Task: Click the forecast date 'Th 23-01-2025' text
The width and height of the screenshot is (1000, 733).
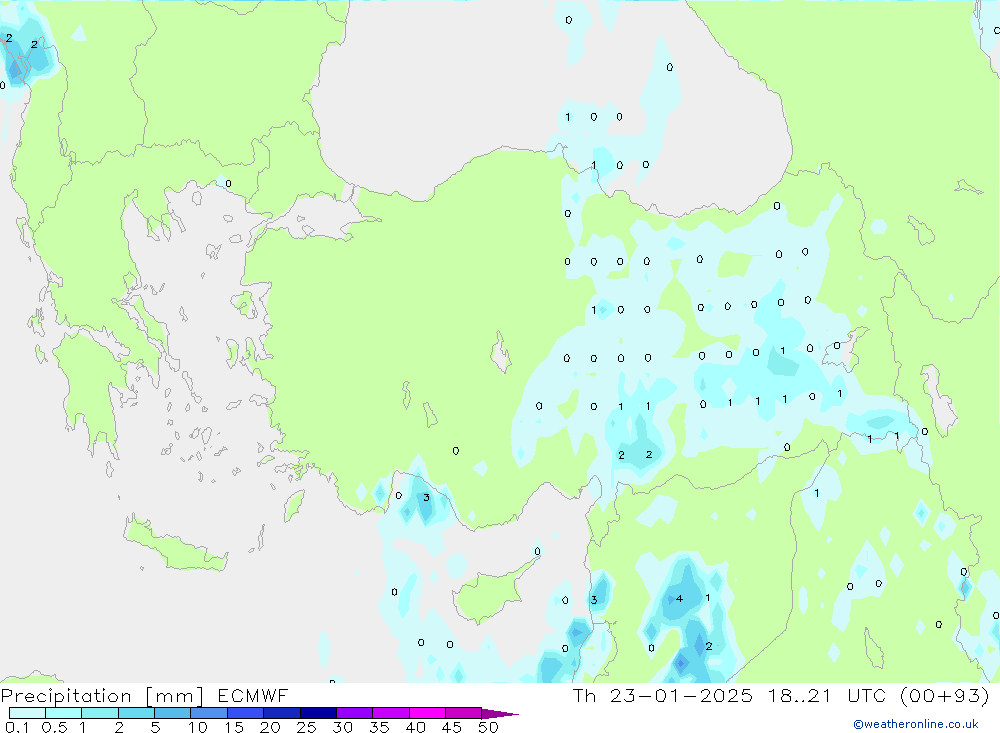Action: pyautogui.click(x=657, y=696)
